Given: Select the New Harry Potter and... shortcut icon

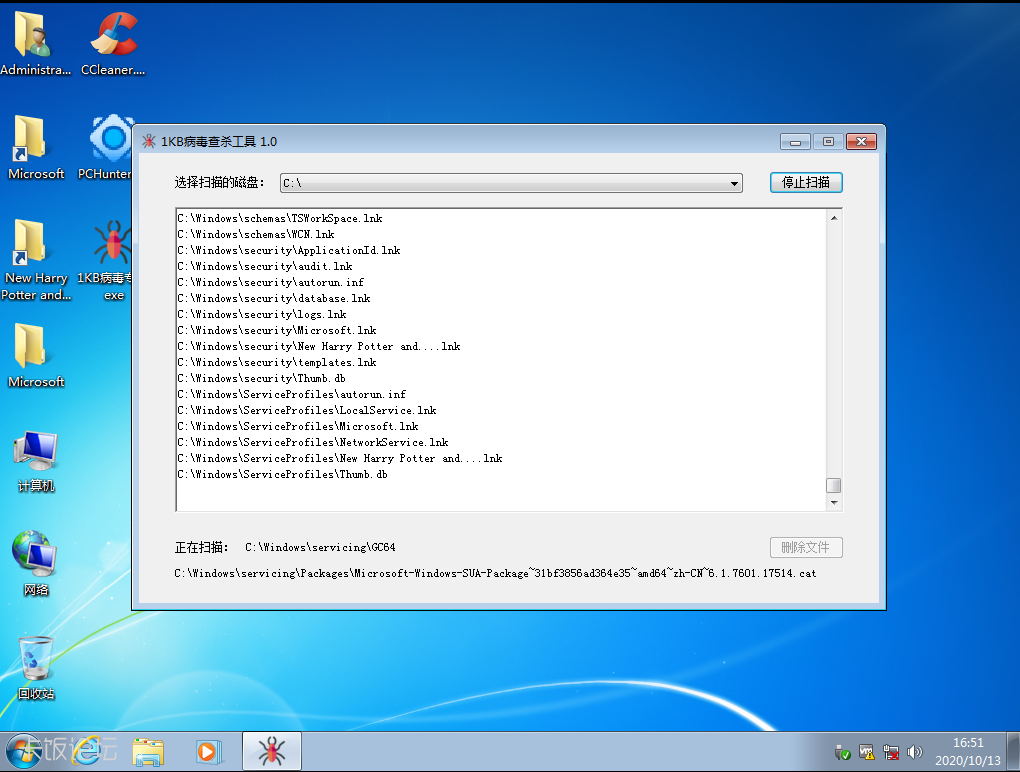Looking at the screenshot, I should (35, 260).
